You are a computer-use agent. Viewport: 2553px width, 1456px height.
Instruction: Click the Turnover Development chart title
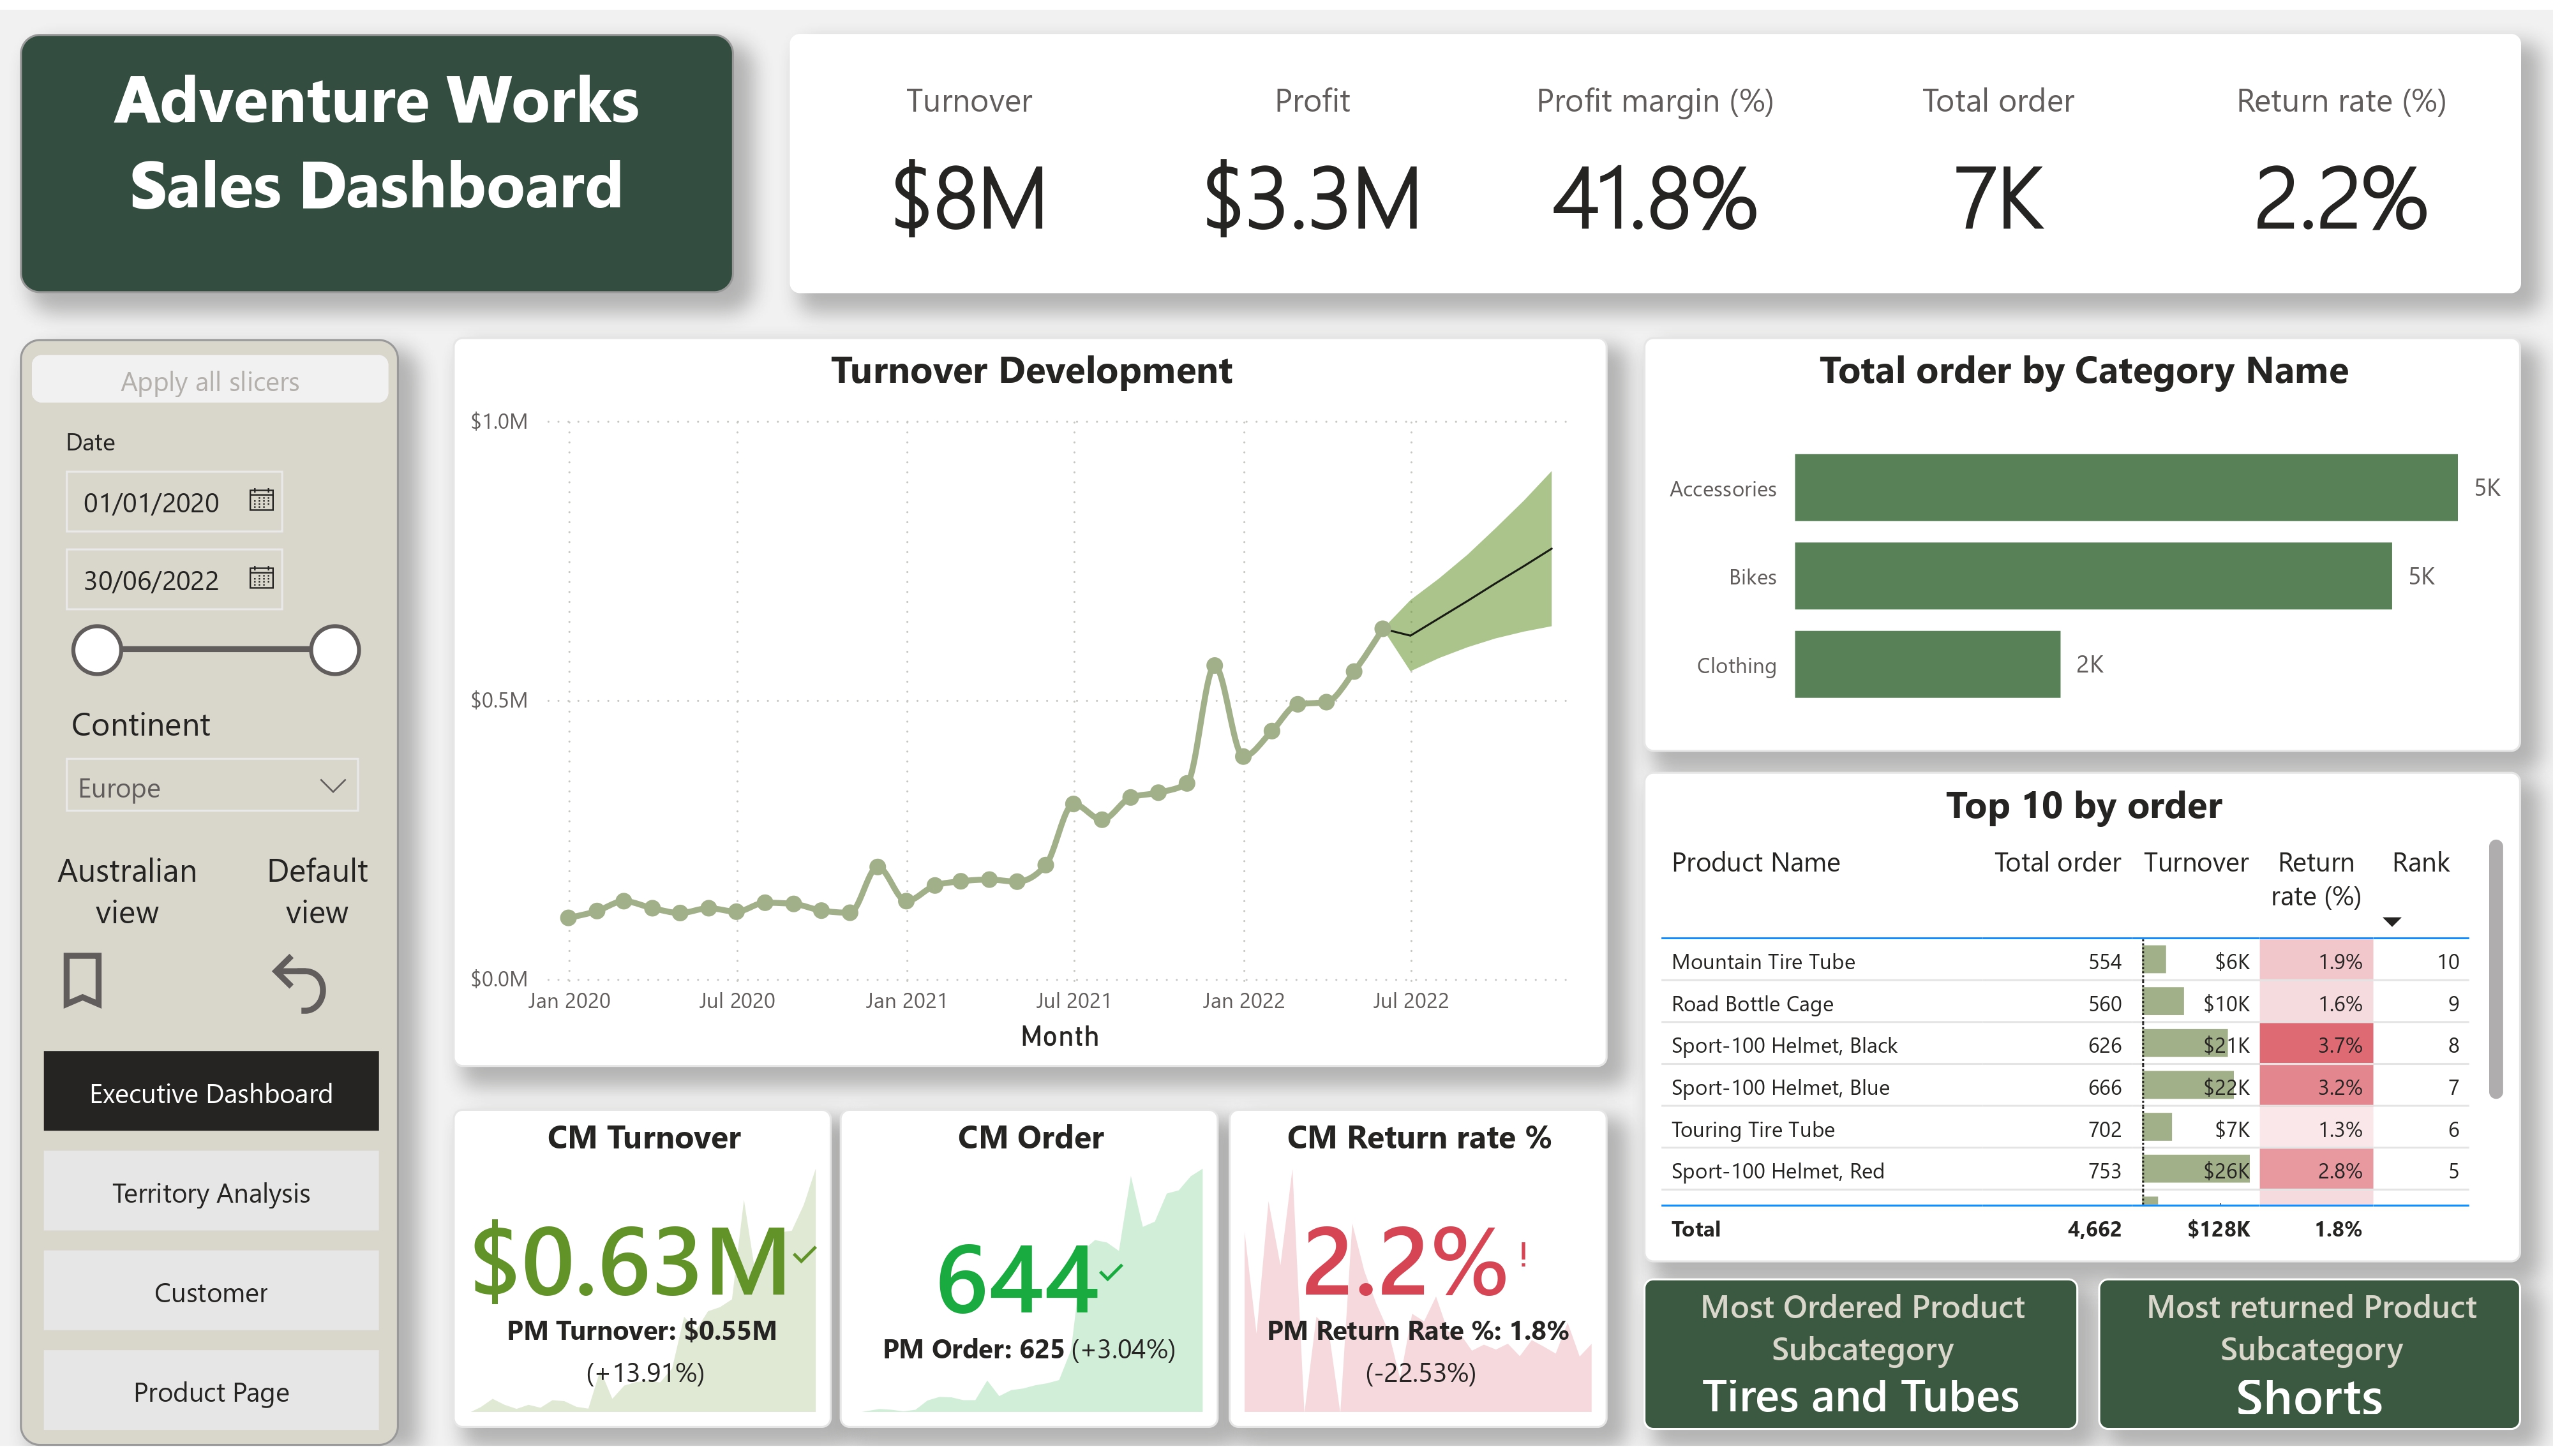pyautogui.click(x=1031, y=370)
